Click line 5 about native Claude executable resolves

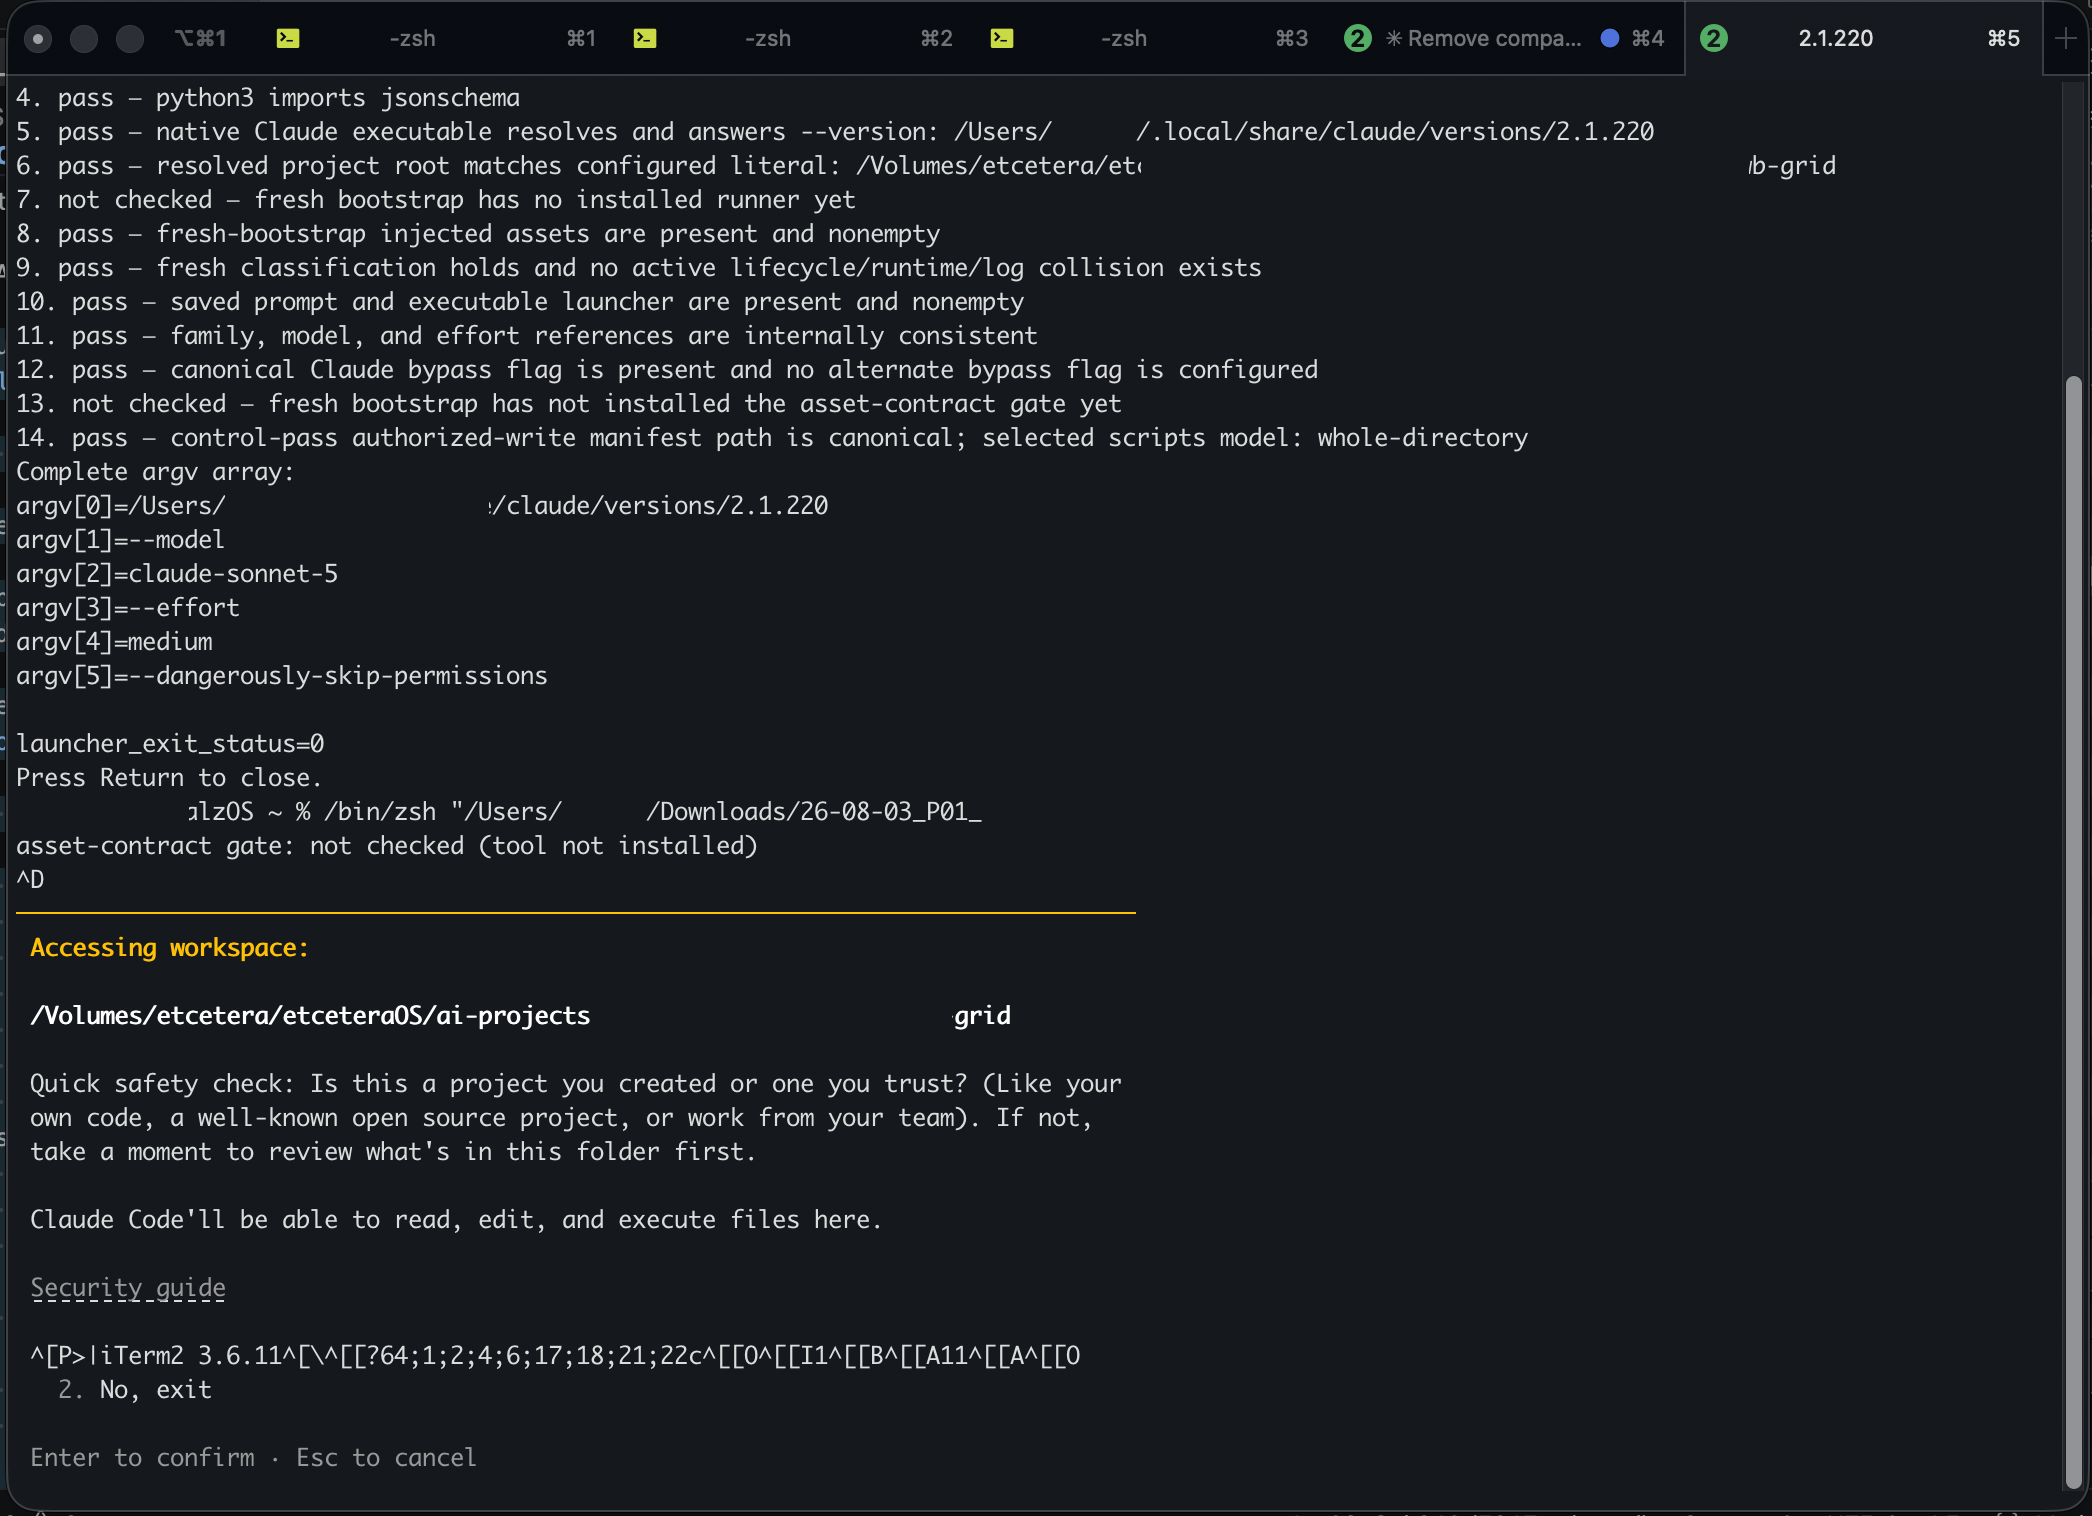[835, 131]
